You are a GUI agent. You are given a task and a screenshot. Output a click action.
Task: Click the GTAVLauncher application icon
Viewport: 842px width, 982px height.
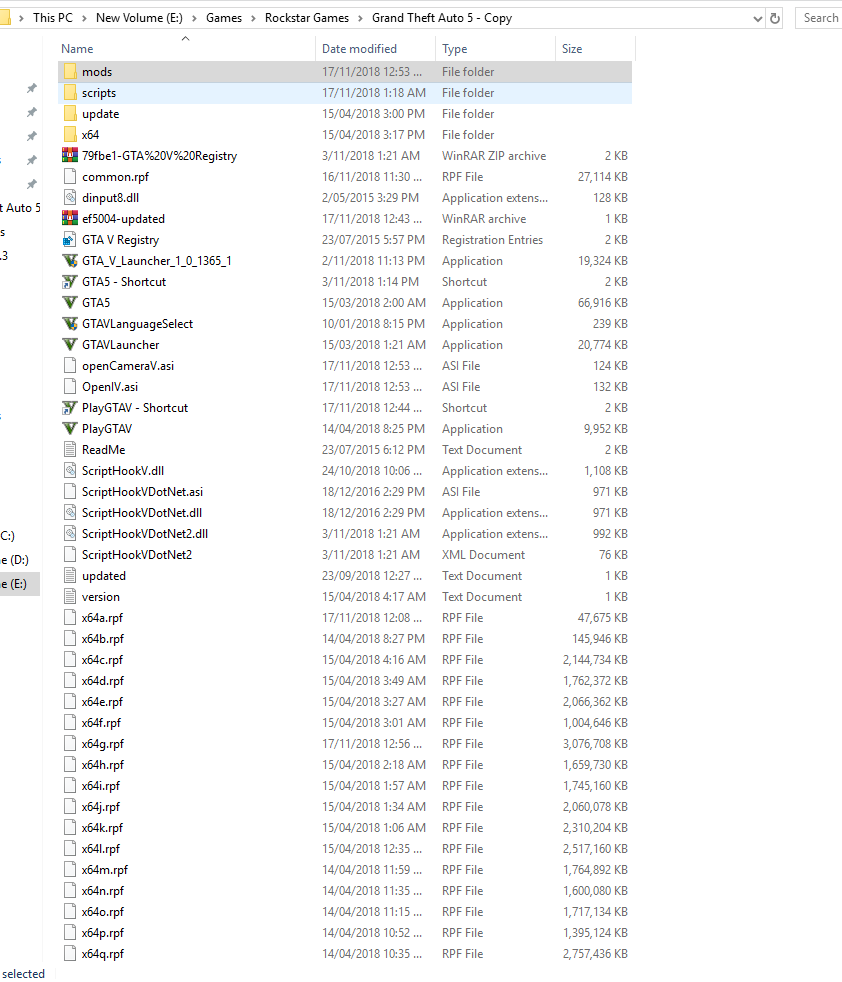click(70, 344)
